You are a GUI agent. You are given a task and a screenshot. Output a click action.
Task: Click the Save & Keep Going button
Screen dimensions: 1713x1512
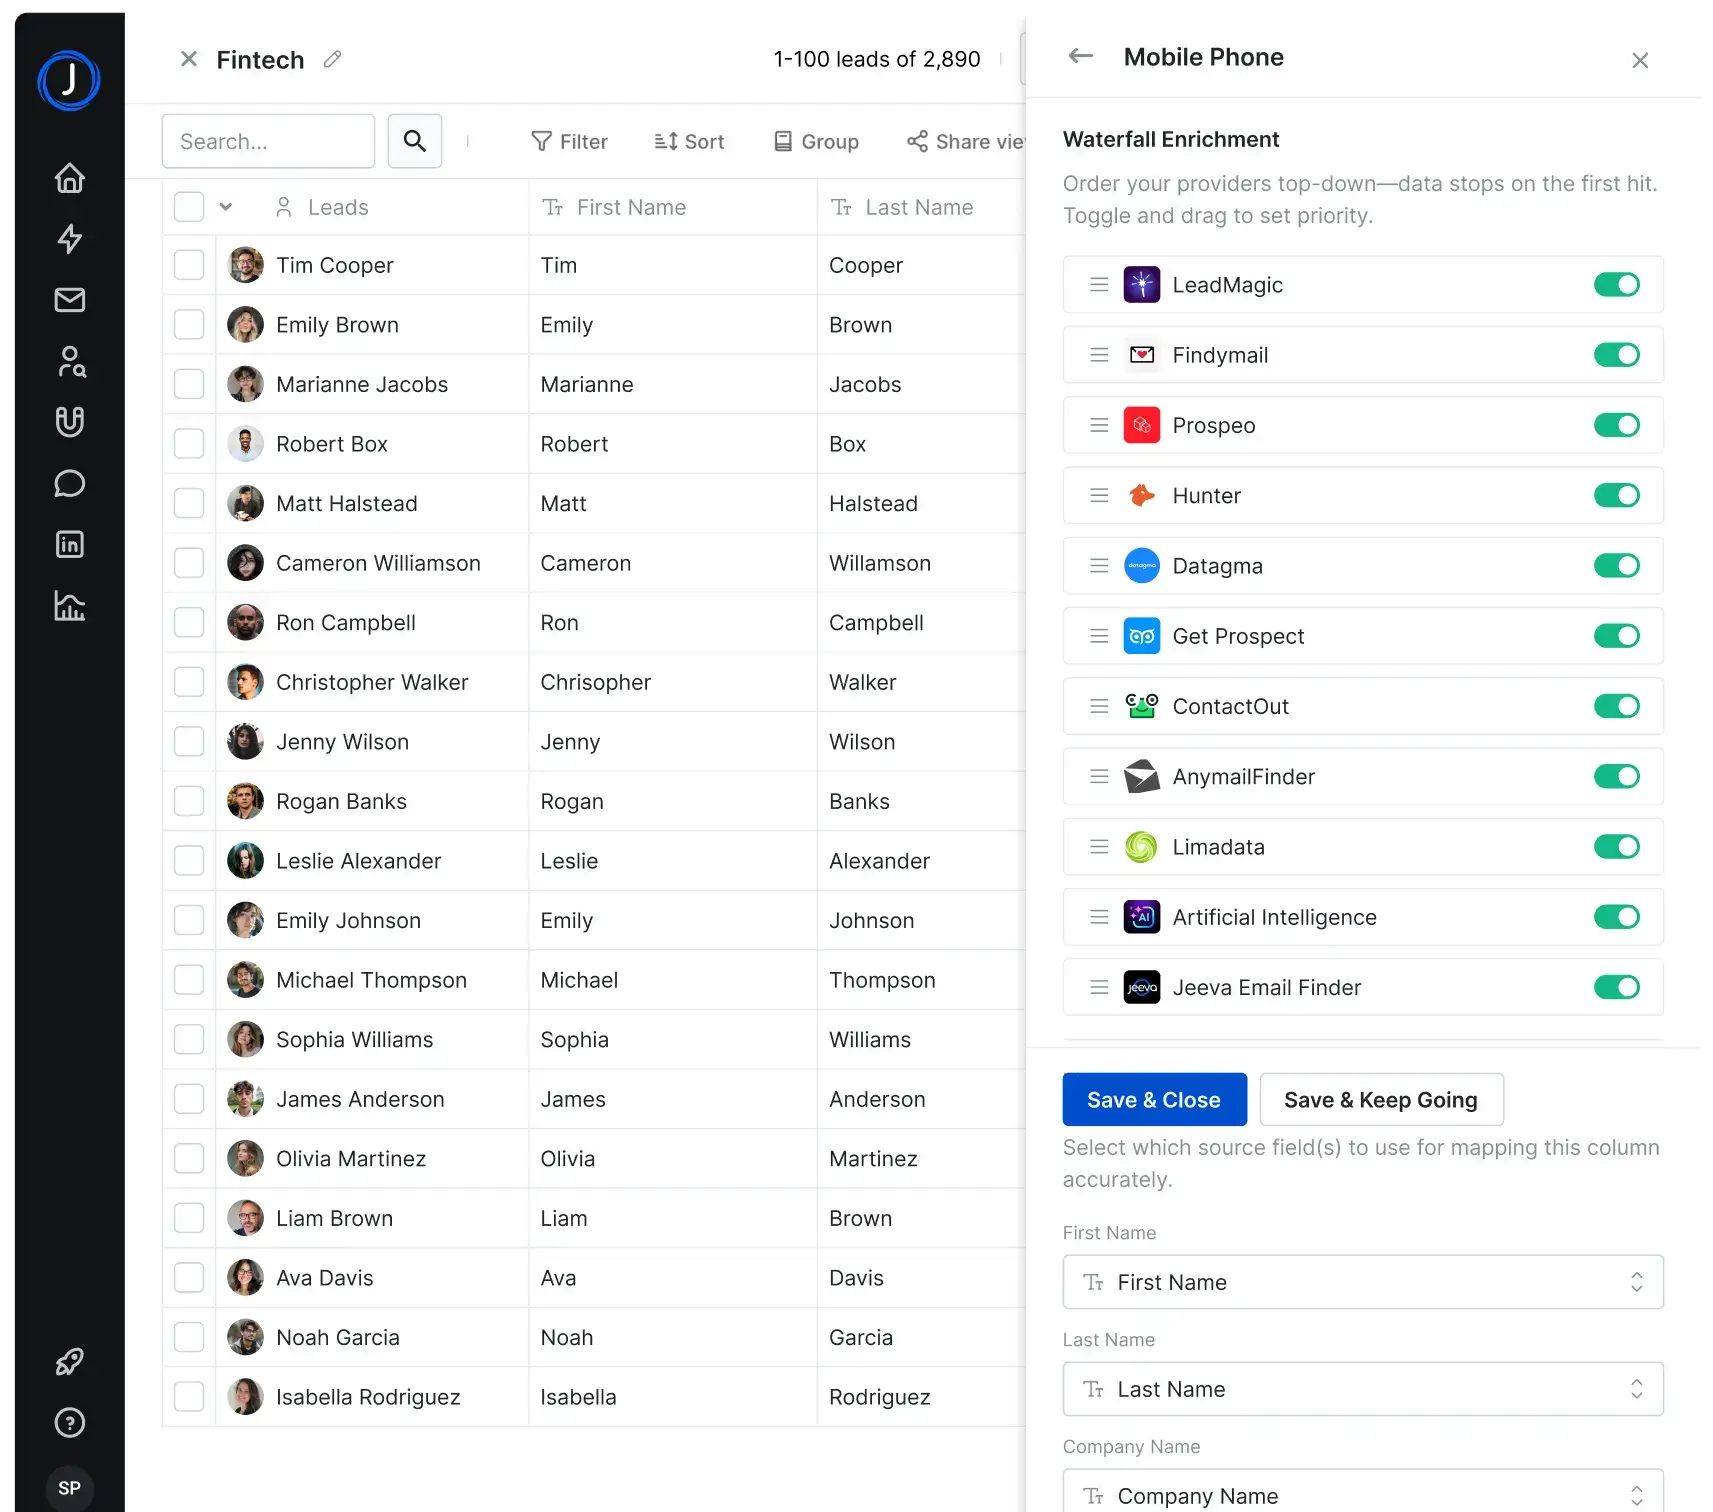[x=1380, y=1100]
